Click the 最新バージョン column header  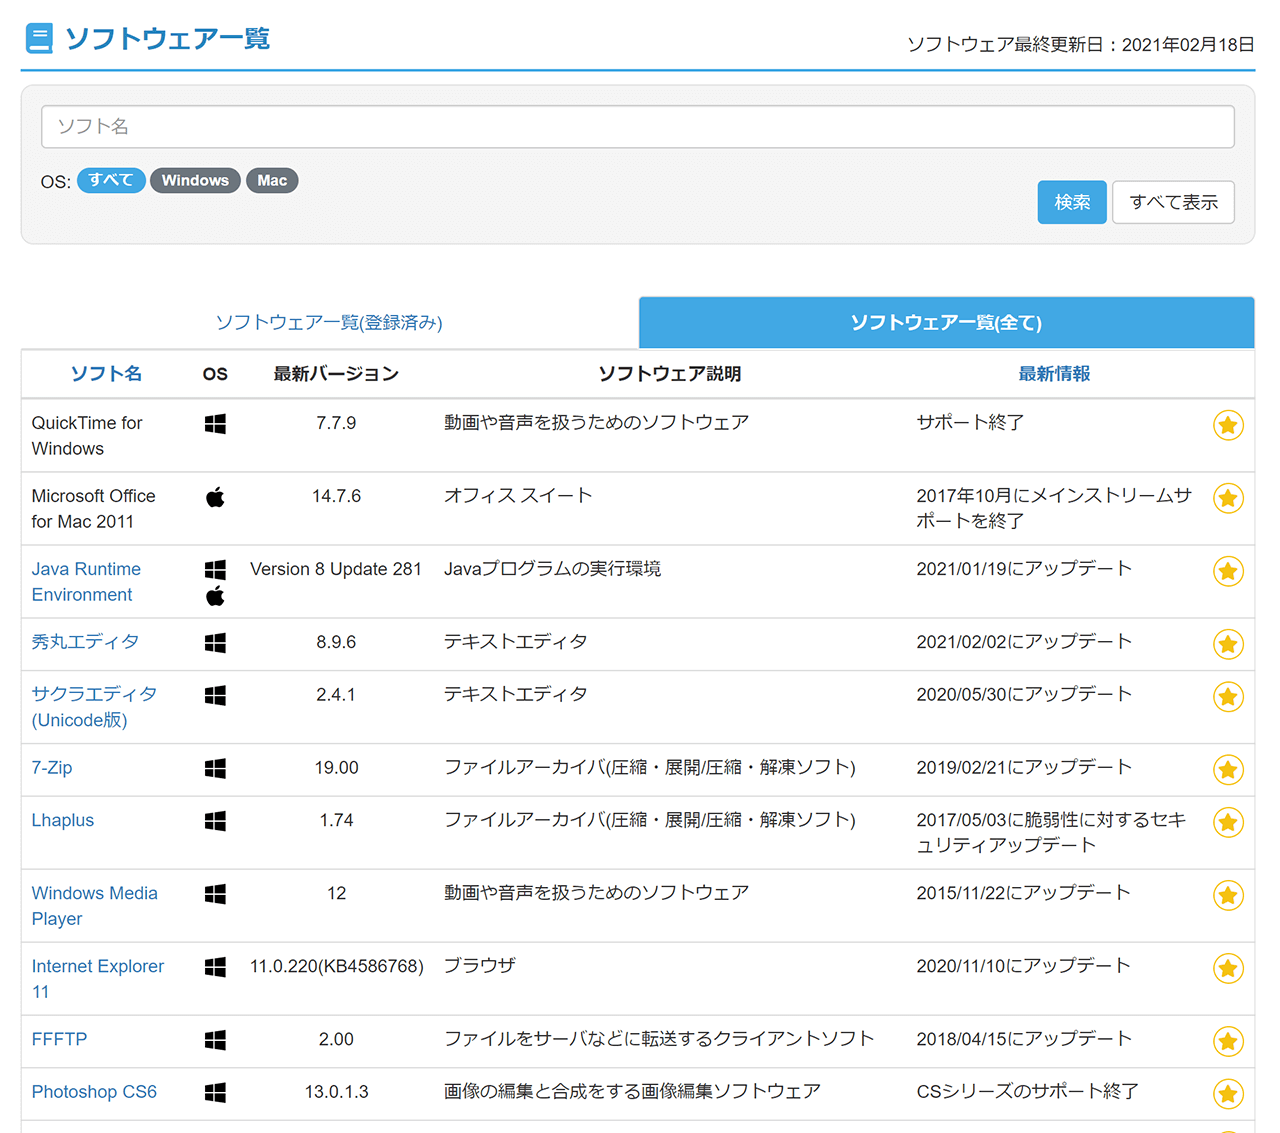pos(336,374)
